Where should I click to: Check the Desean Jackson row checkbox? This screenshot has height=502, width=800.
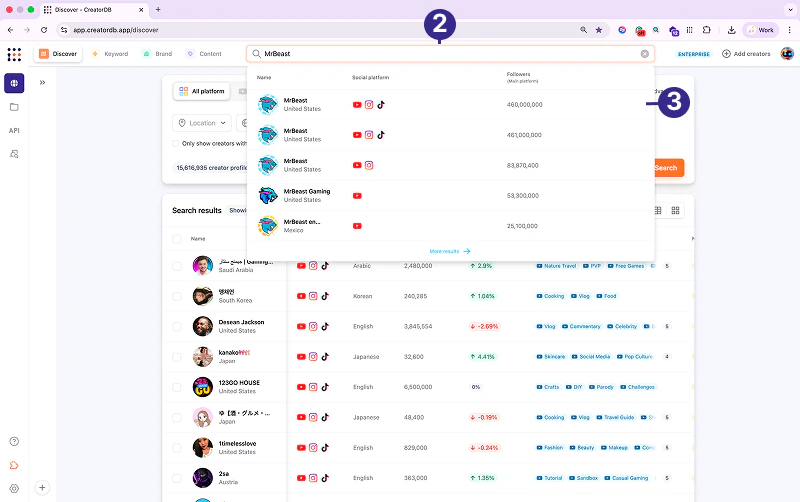(177, 327)
